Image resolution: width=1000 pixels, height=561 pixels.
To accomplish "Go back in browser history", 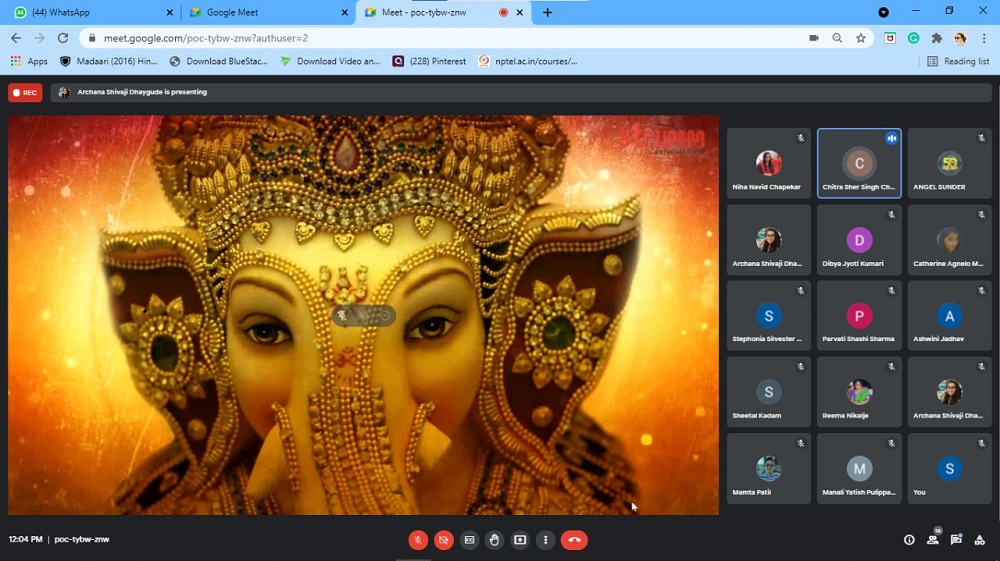I will point(16,38).
